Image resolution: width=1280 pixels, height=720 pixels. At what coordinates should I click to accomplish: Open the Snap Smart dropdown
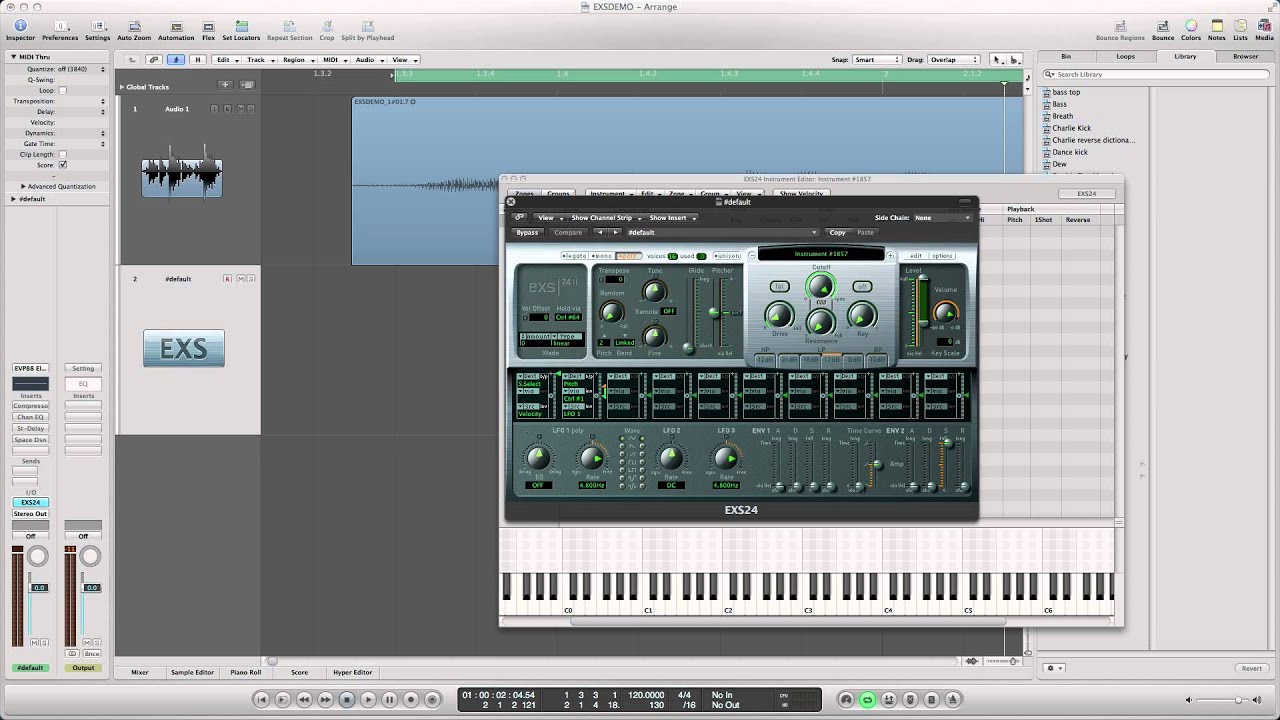[877, 60]
